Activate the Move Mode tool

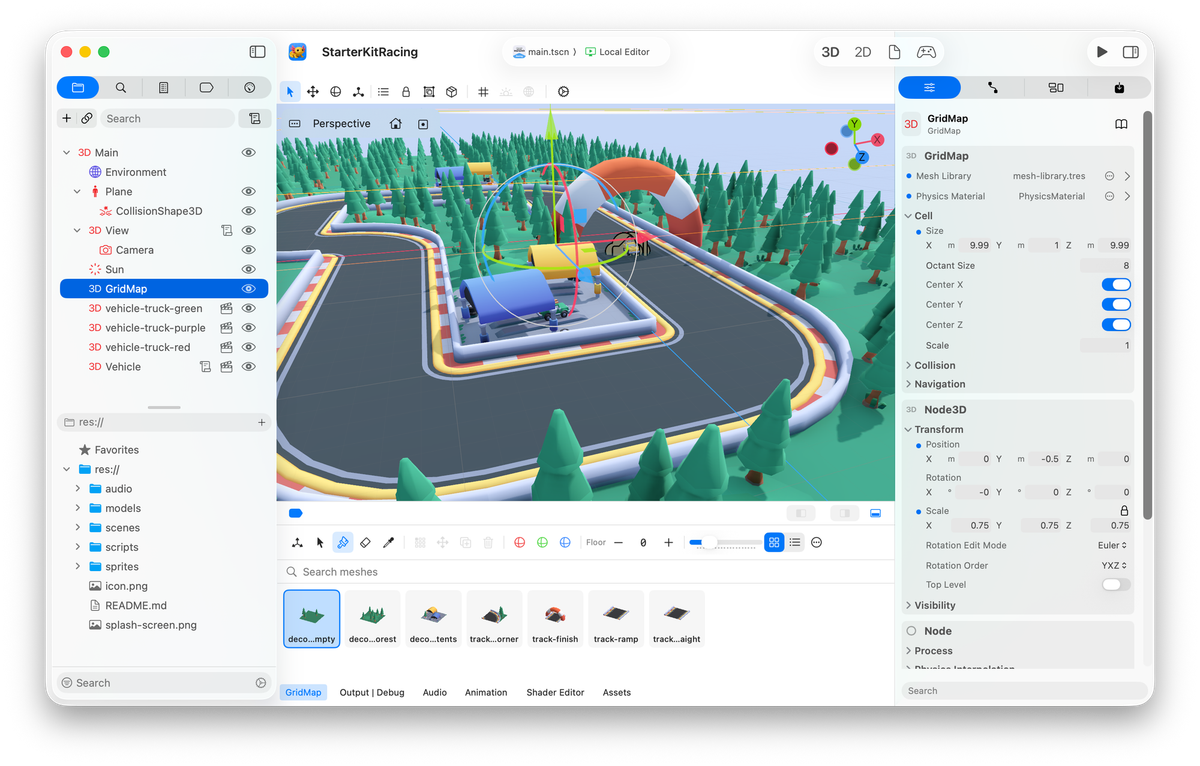[x=313, y=92]
